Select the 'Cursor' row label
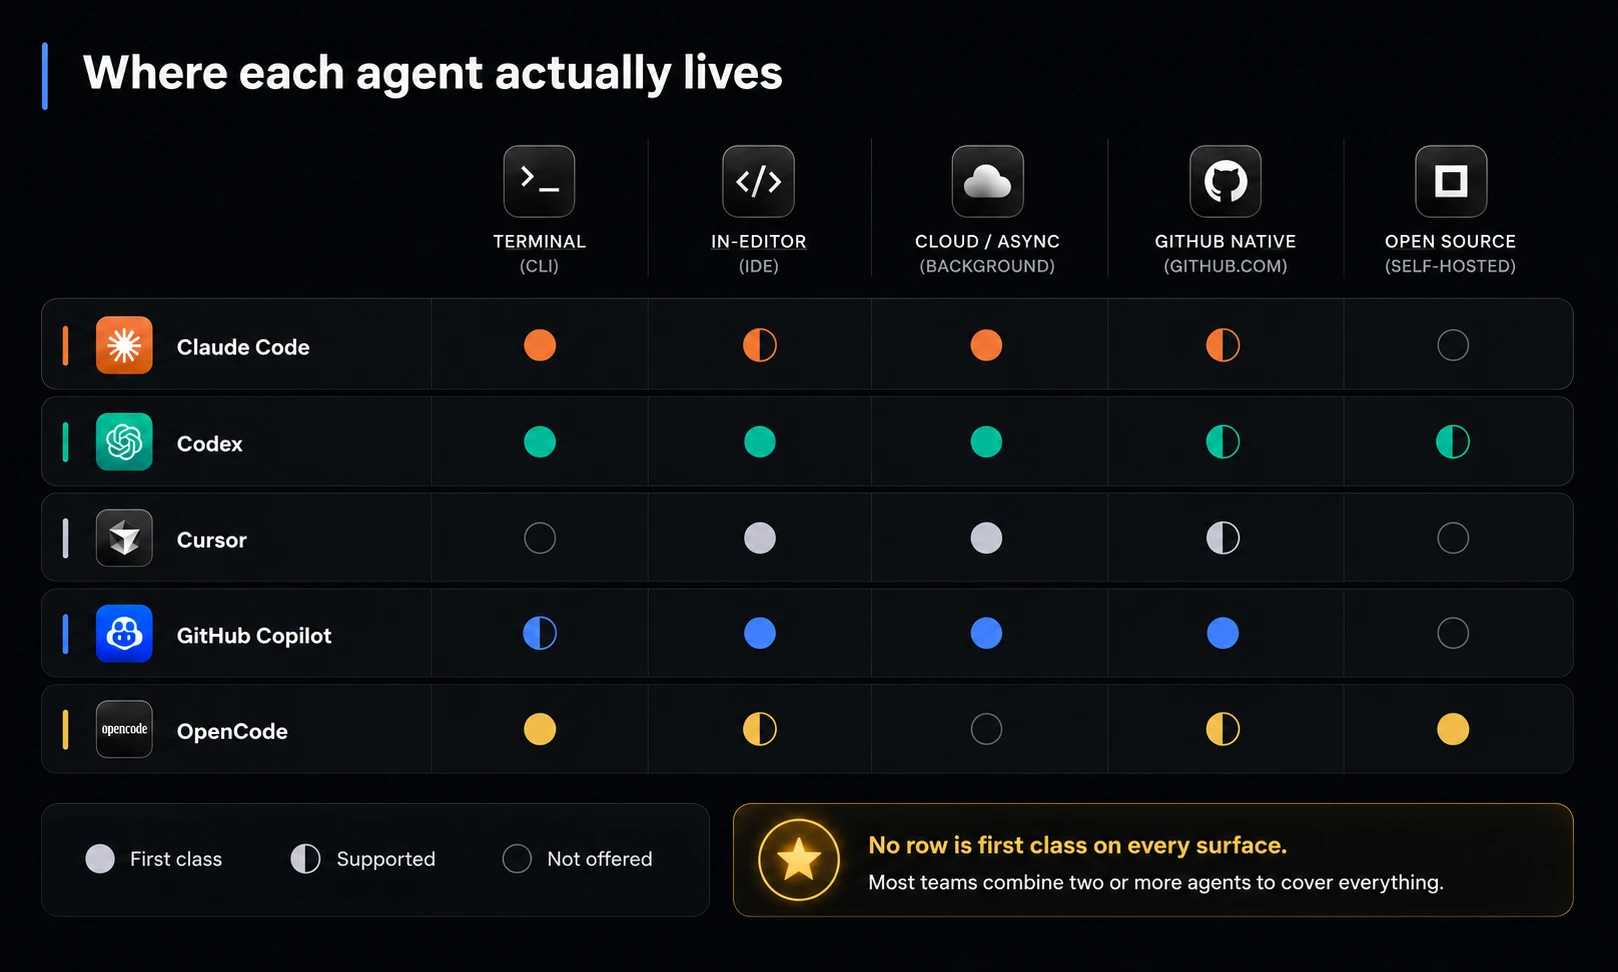 [x=212, y=540]
